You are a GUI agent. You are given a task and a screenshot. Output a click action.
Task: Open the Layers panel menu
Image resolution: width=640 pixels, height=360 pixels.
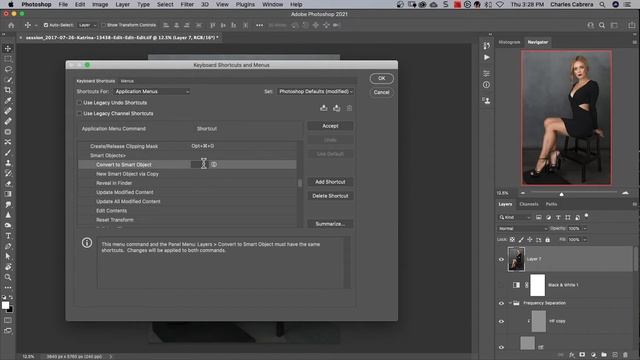(634, 204)
